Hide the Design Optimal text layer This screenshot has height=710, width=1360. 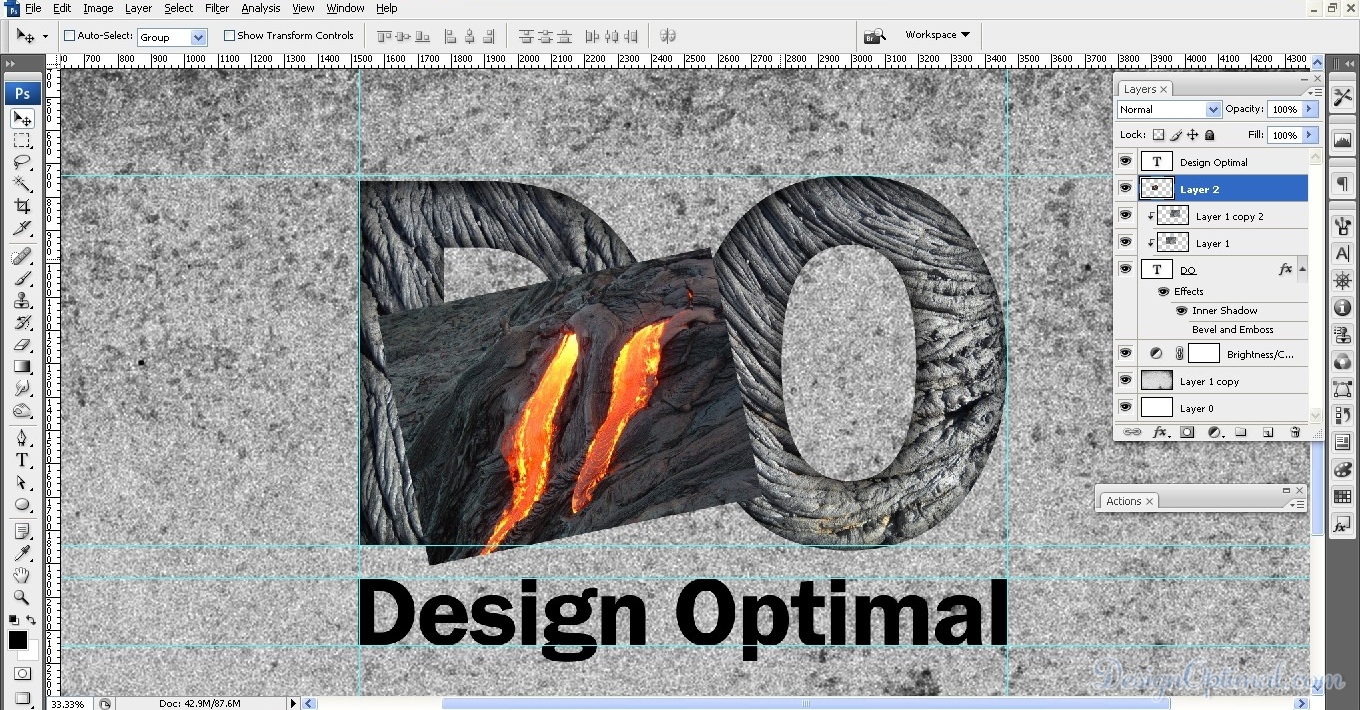click(1125, 161)
